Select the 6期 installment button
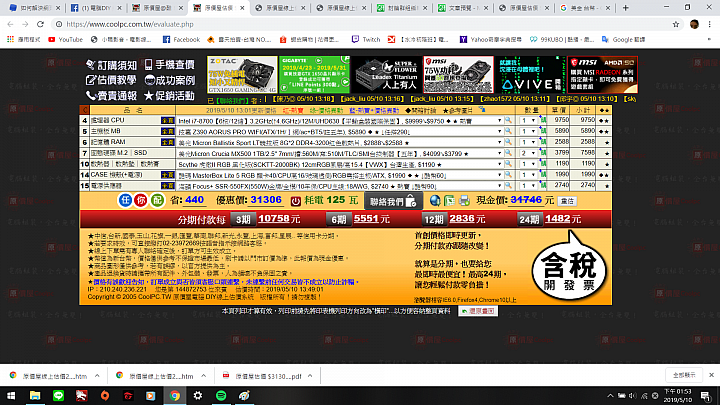 pos(338,219)
